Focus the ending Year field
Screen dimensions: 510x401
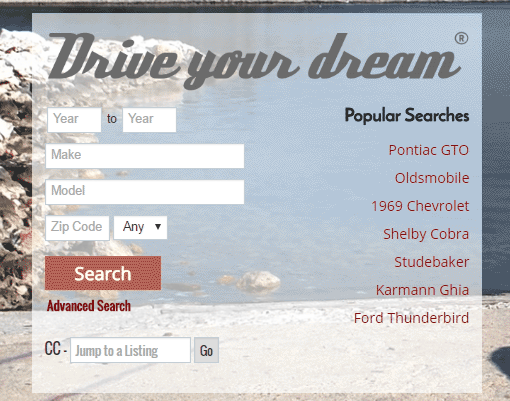pyautogui.click(x=149, y=120)
